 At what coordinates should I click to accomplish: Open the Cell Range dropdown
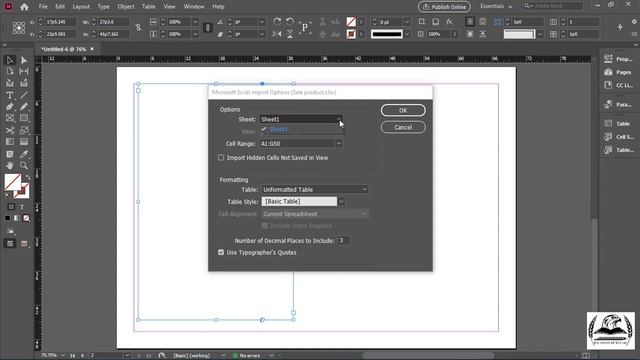[x=339, y=144]
